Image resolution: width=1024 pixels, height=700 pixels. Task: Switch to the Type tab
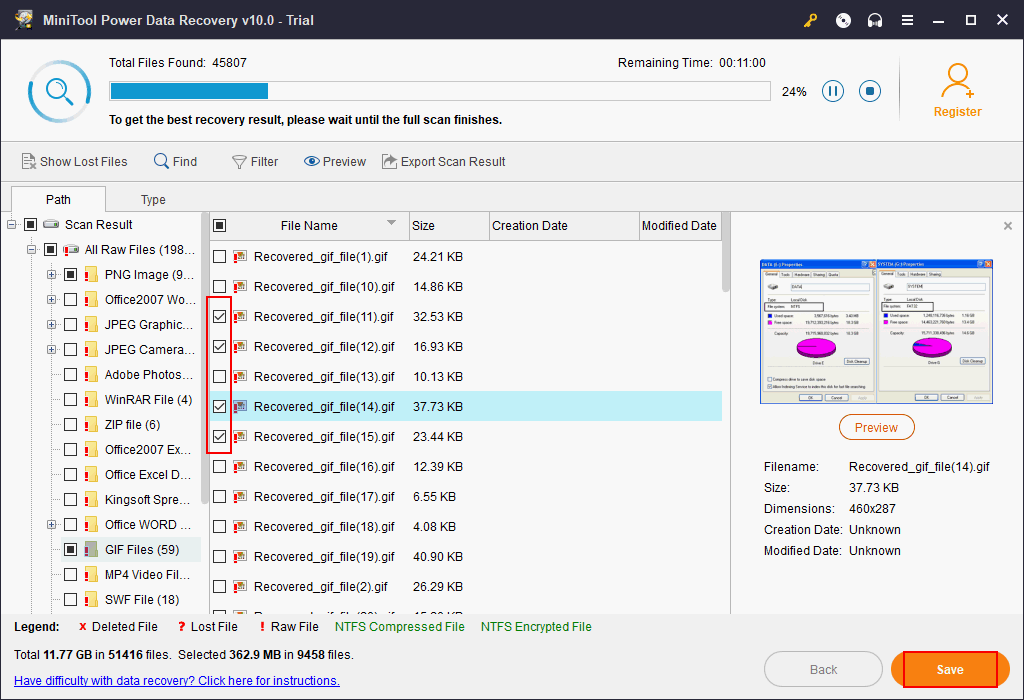coord(153,199)
